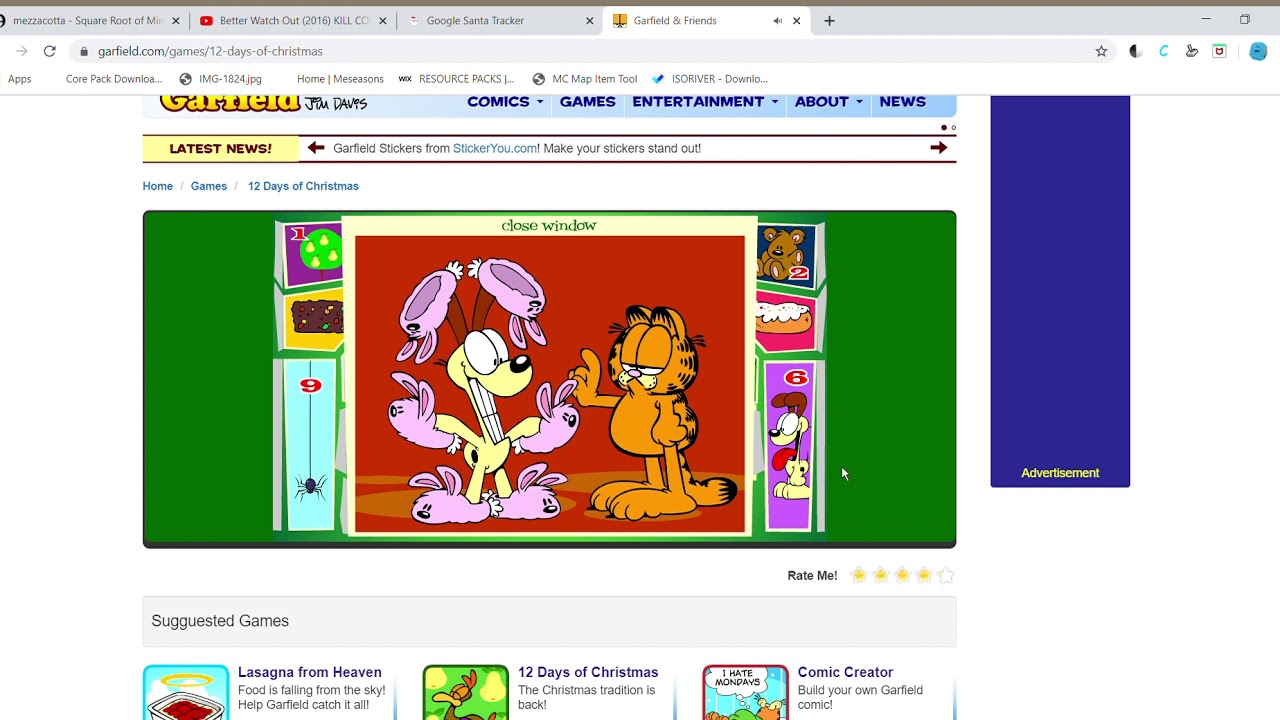Viewport: 1280px width, 720px height.
Task: Click the I Hate Mondays thumbnail
Action: point(745,692)
